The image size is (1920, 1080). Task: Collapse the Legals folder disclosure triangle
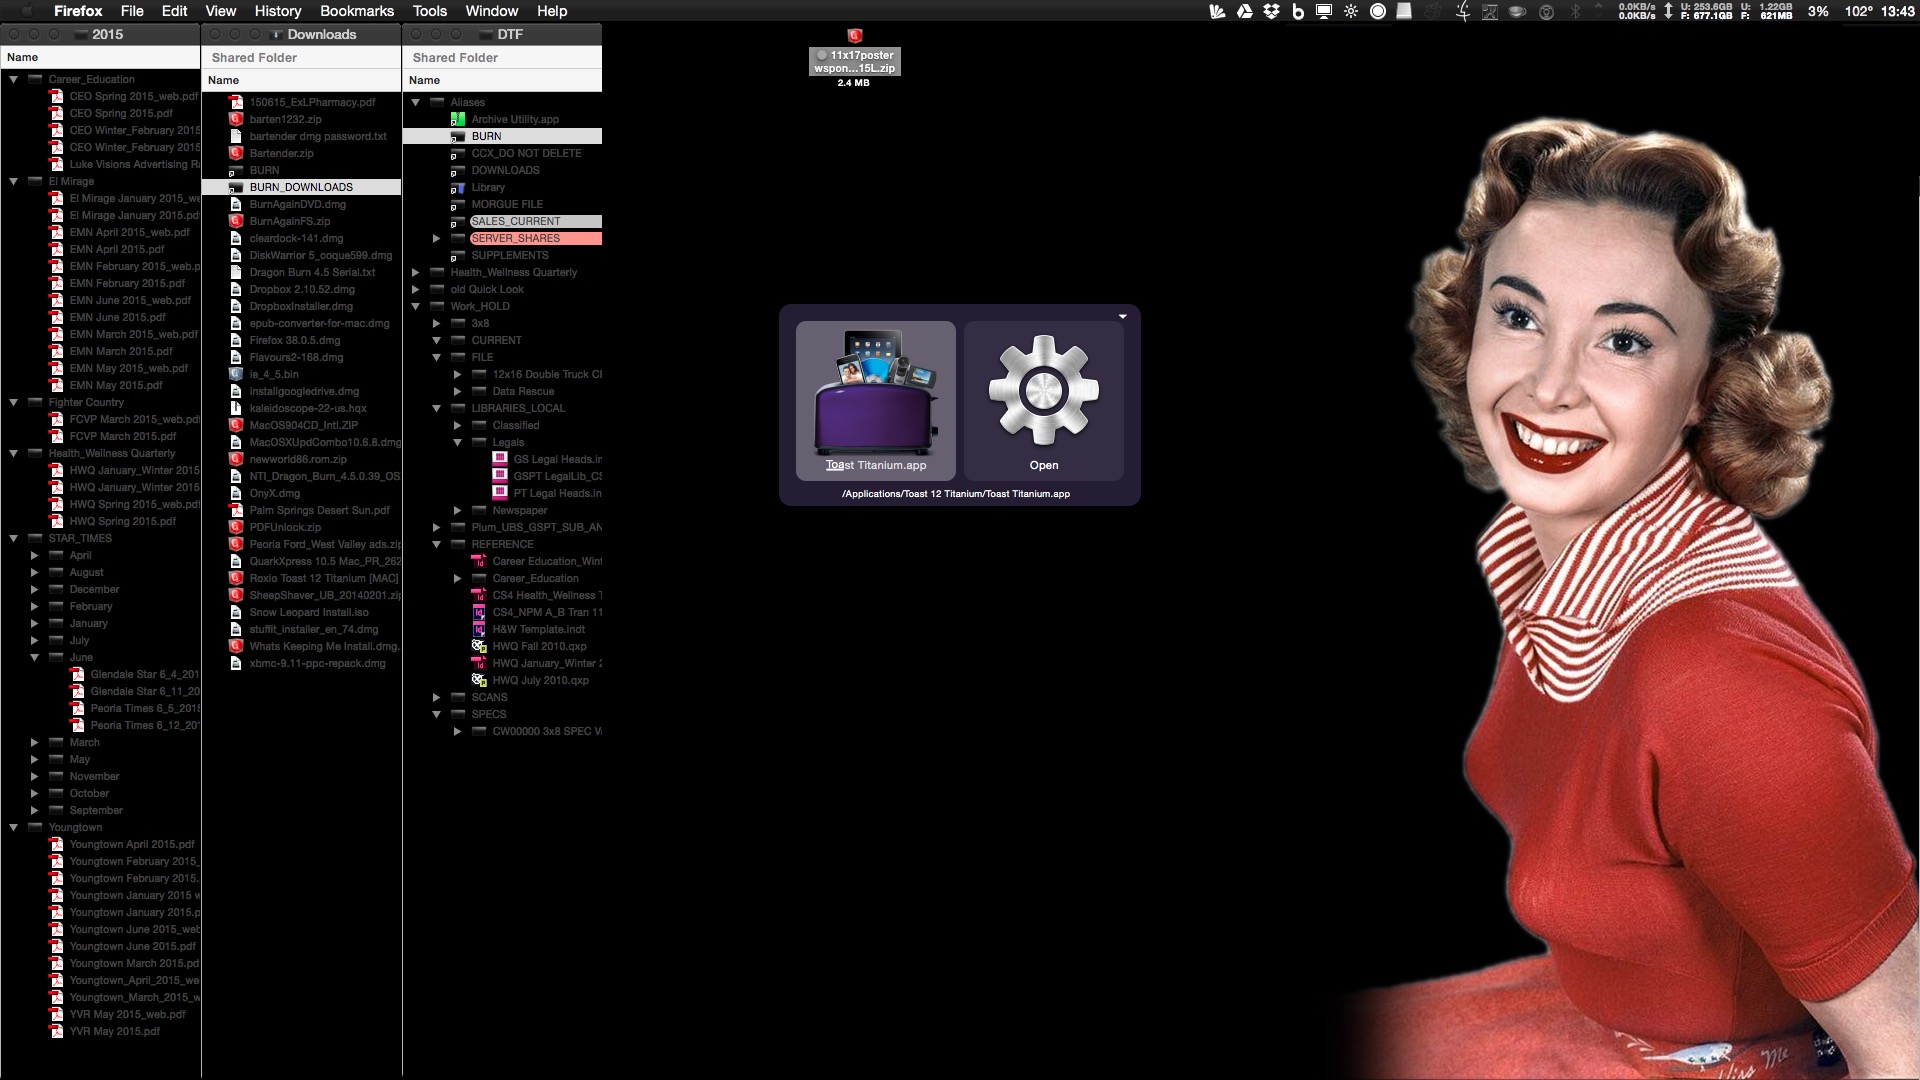[457, 442]
